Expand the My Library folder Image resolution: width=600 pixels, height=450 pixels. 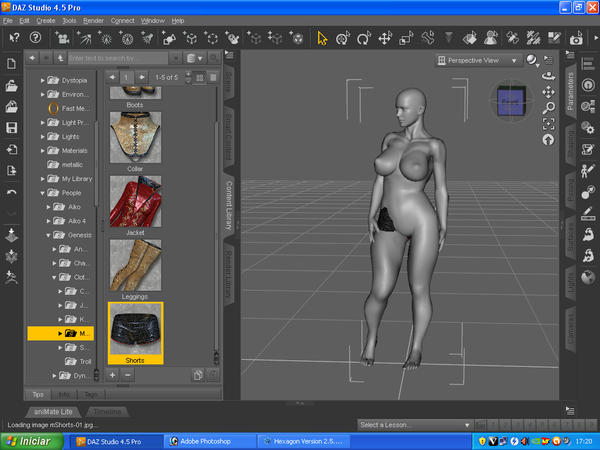pyautogui.click(x=42, y=179)
